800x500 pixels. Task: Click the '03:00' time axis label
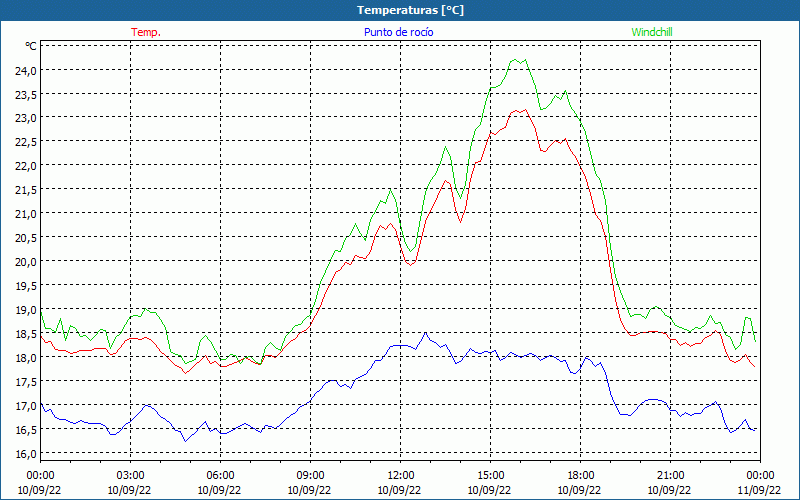130,476
